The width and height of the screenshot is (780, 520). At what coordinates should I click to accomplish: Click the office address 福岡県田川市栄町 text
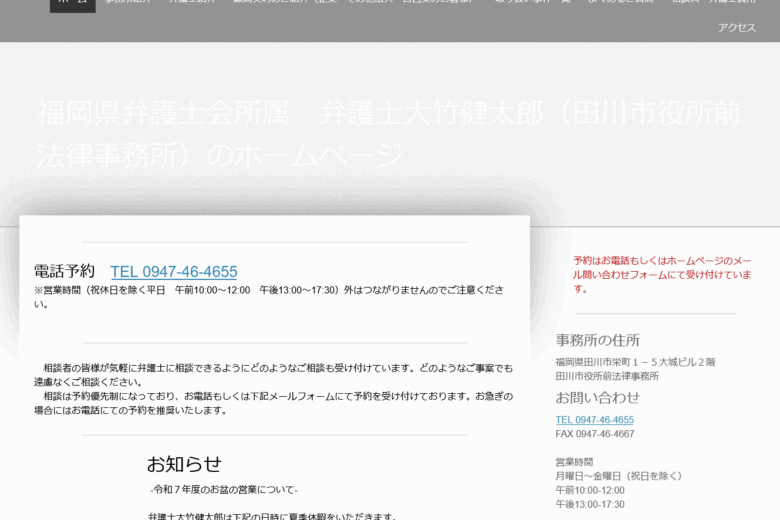click(x=635, y=362)
